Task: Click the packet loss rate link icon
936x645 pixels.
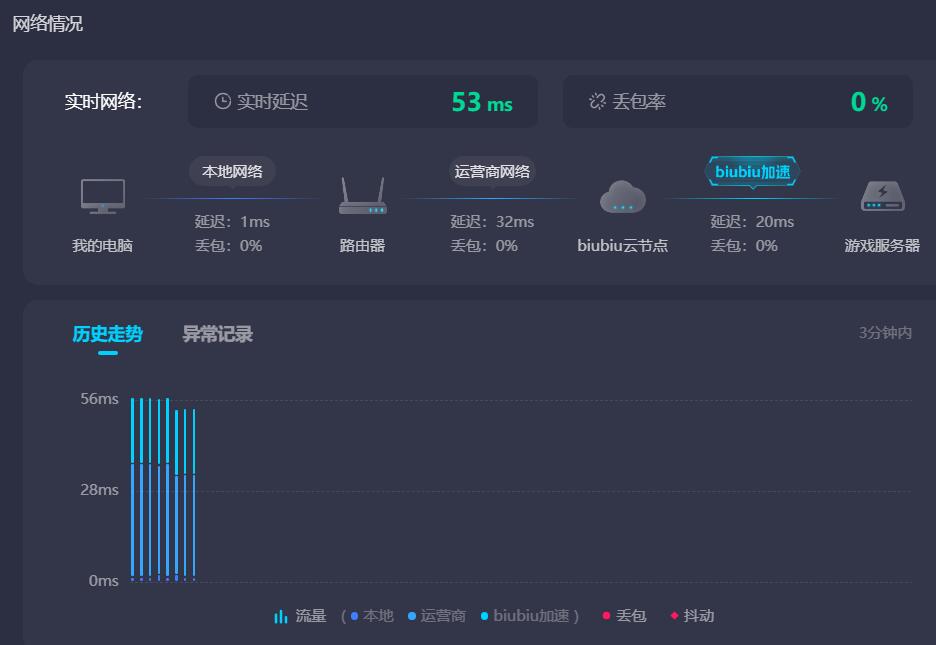Action: (x=597, y=101)
